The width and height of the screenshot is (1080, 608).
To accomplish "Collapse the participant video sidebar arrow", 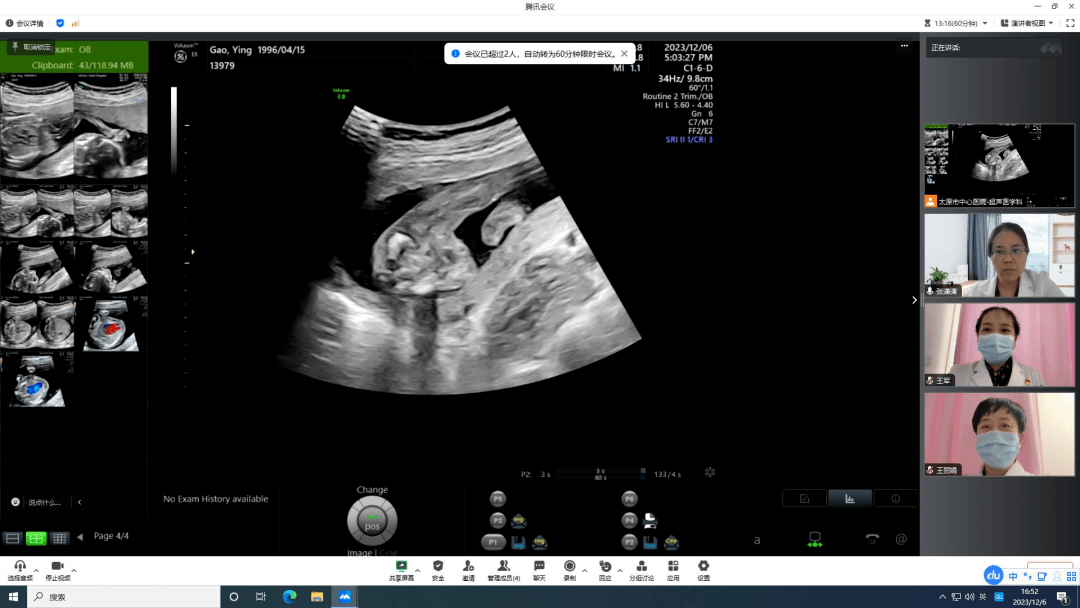I will point(914,300).
